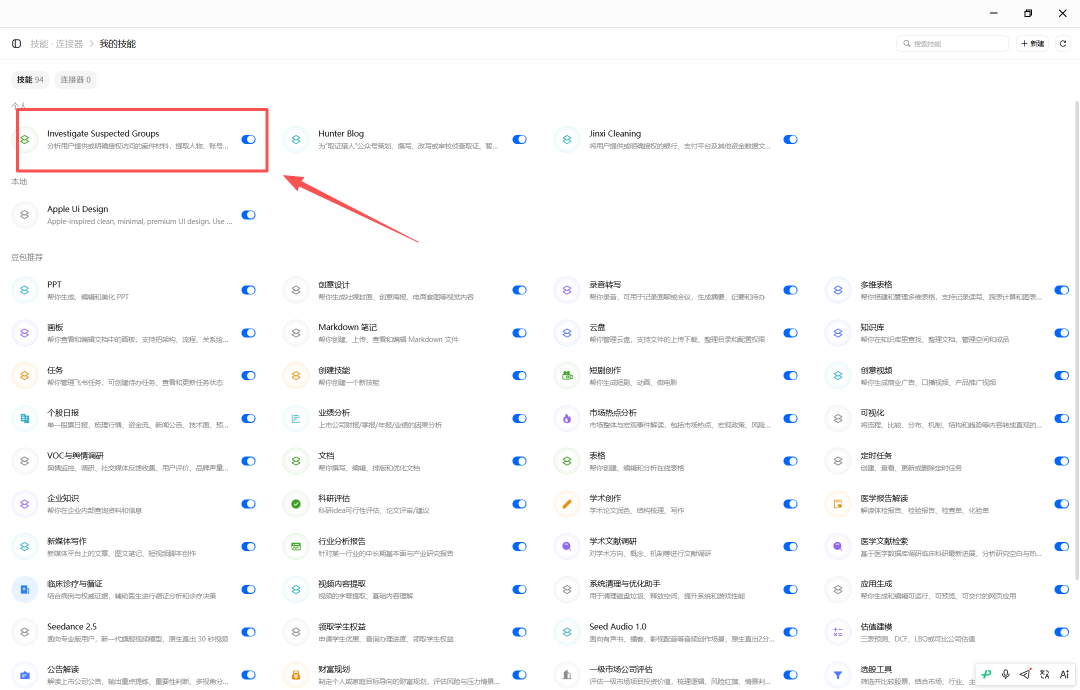Screen dimensions: 1080x690
Task: Go to 技能·连接器 breadcrumb link
Action: 56,43
